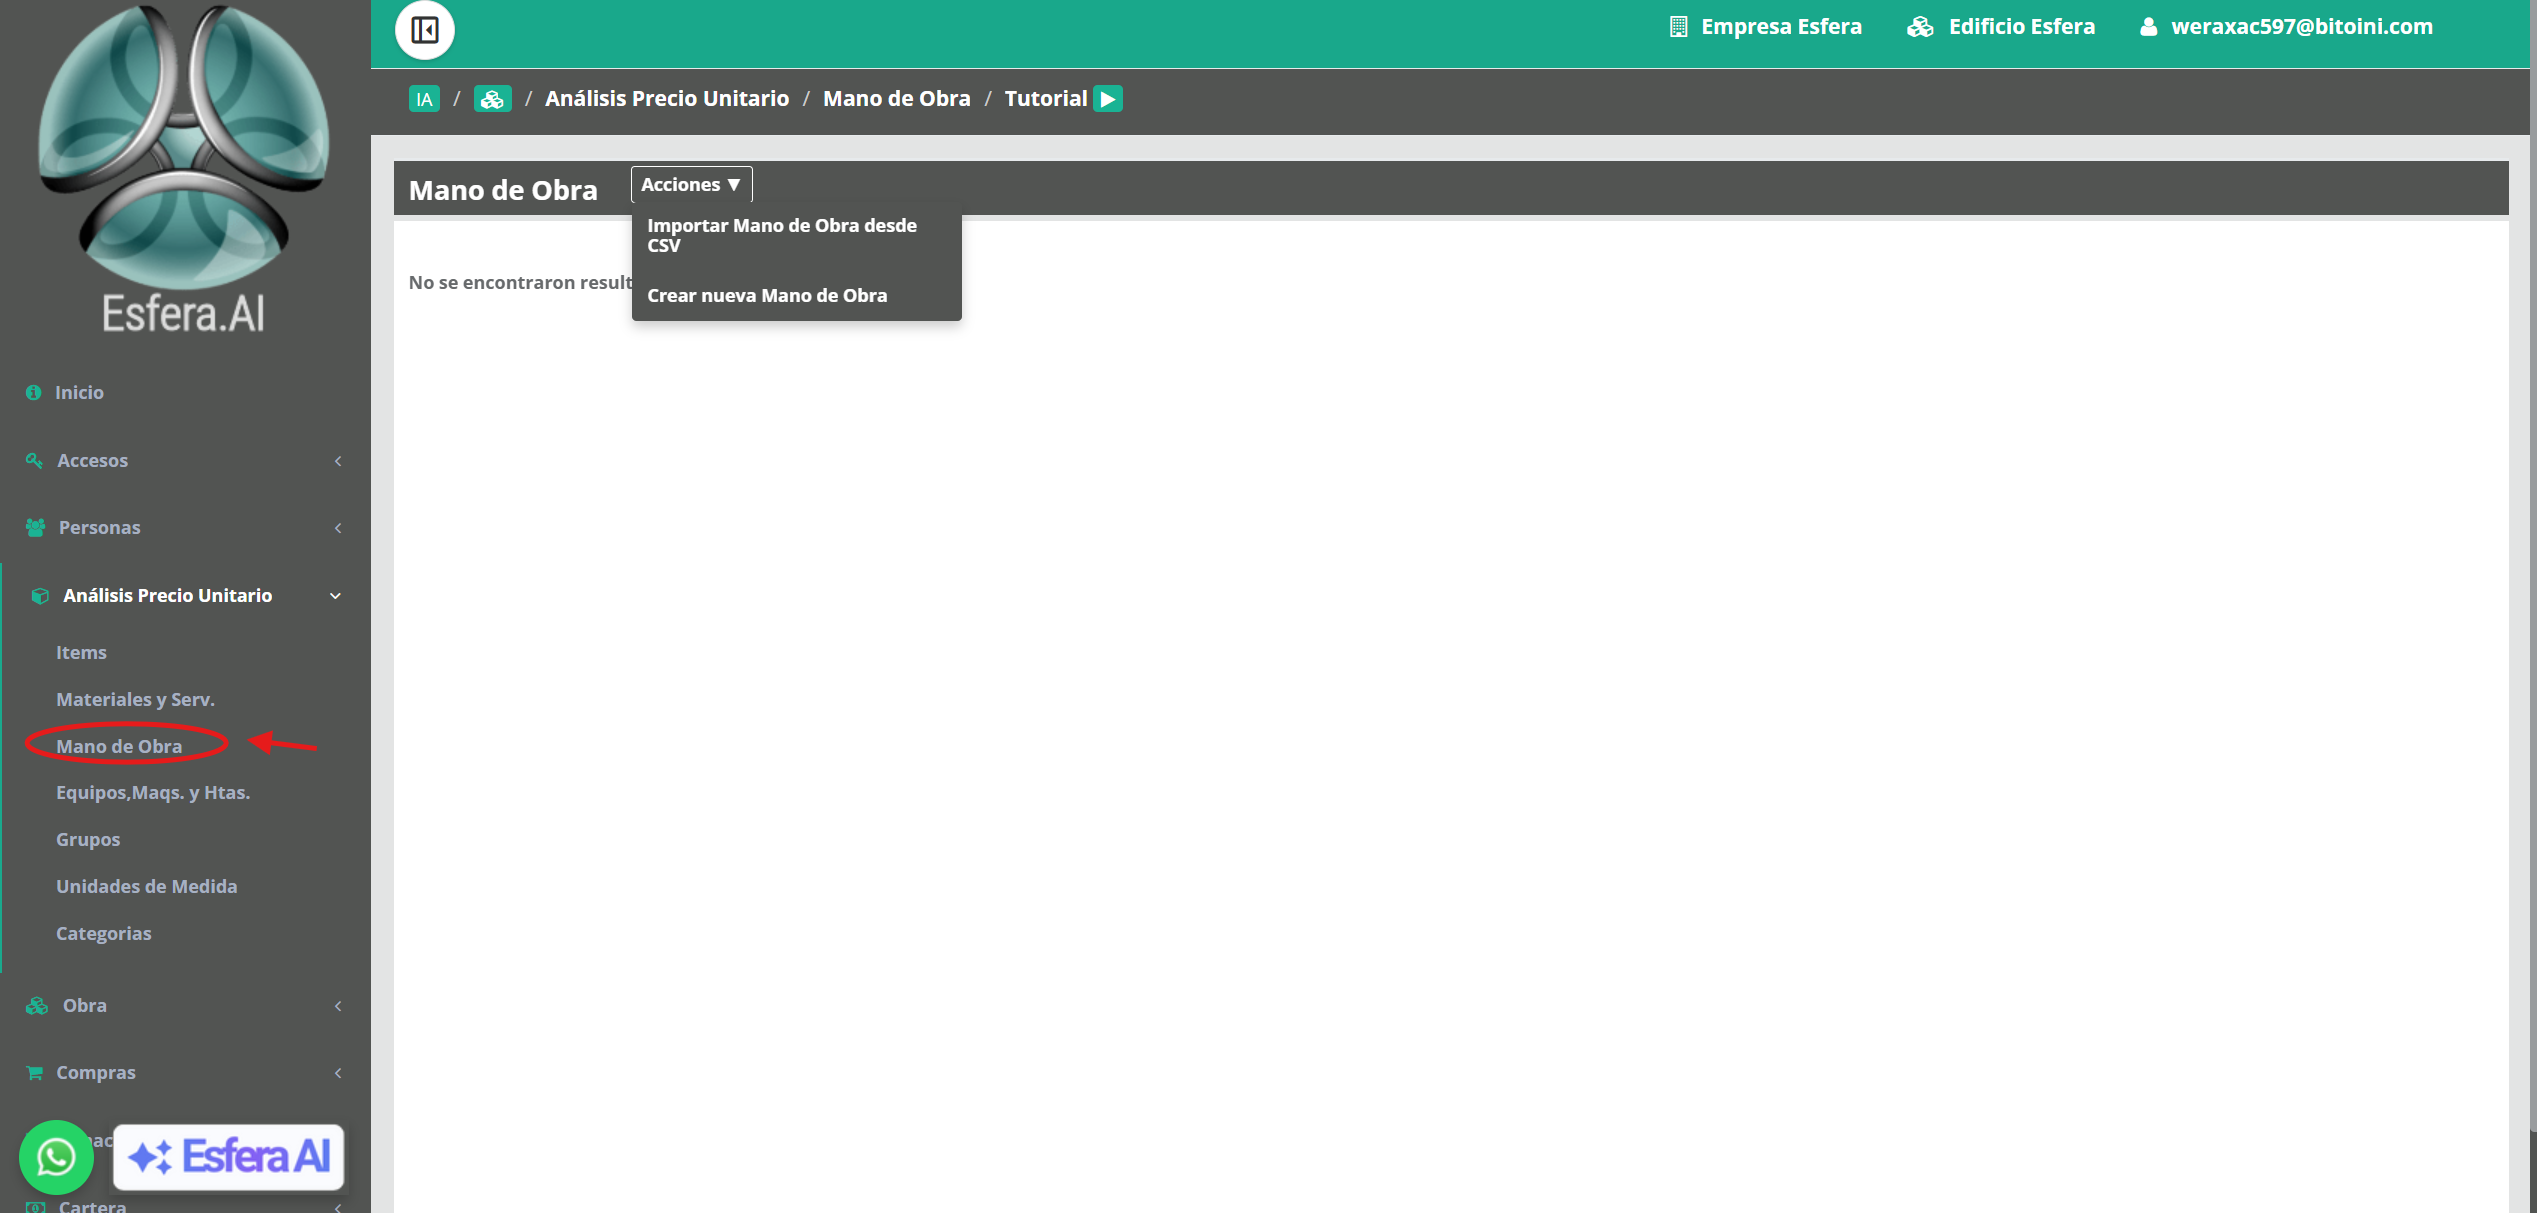Open Mano de Obra sidebar item

pos(119,746)
